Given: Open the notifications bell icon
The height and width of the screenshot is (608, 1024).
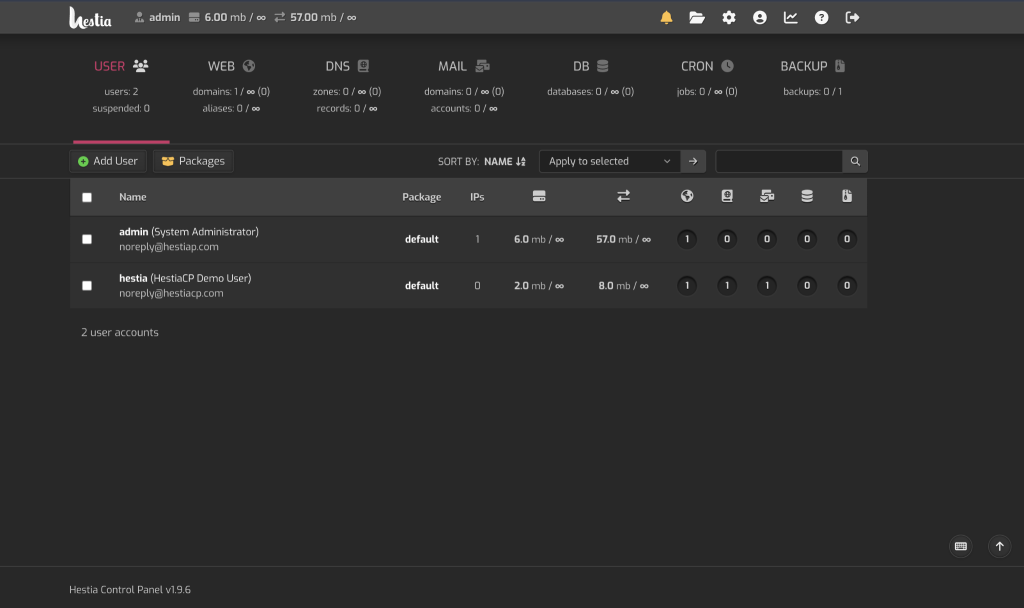Looking at the screenshot, I should pos(666,18).
